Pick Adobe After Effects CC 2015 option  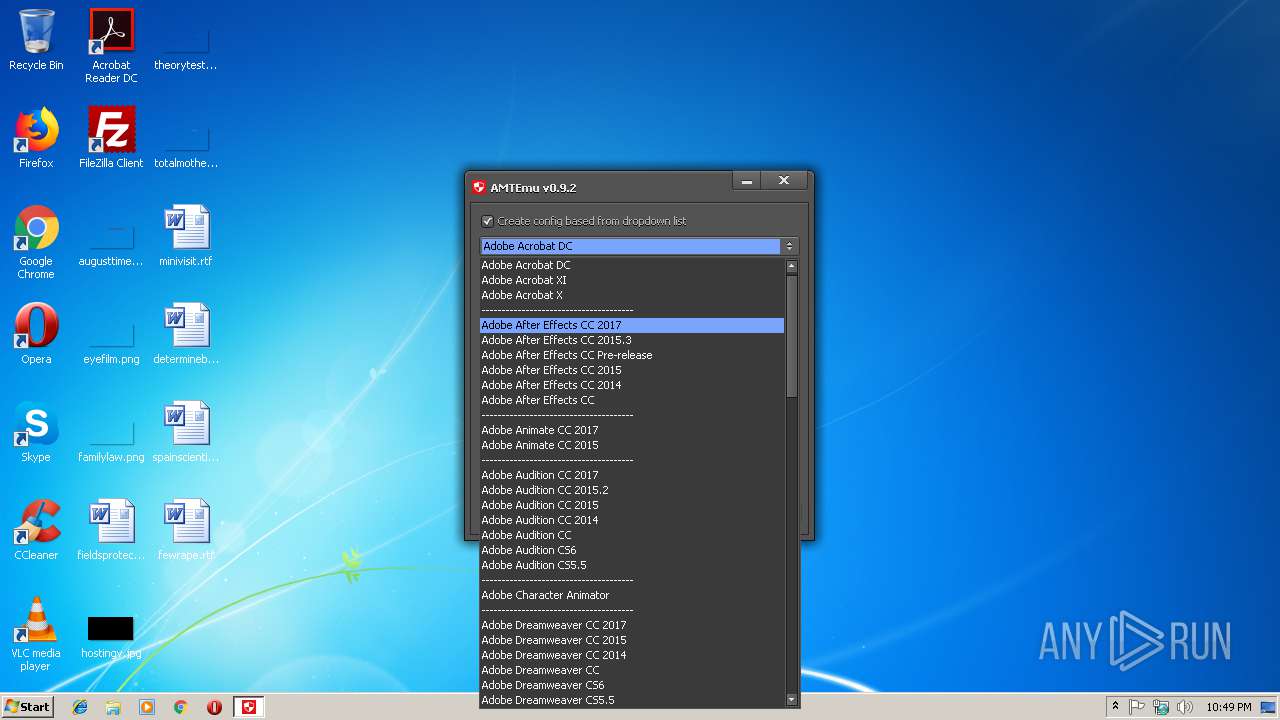(x=632, y=370)
